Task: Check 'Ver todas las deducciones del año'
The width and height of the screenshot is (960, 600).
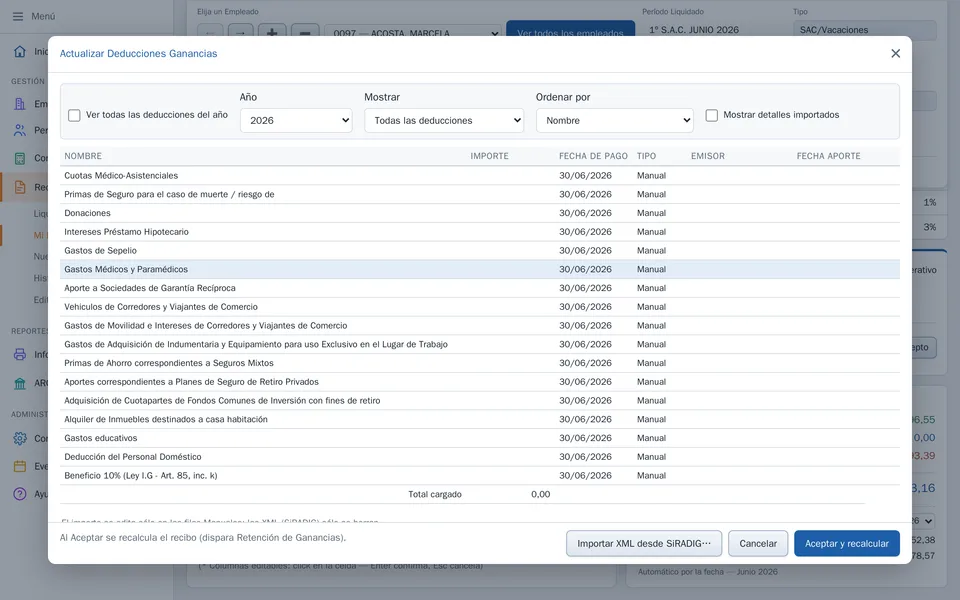Action: (x=74, y=115)
